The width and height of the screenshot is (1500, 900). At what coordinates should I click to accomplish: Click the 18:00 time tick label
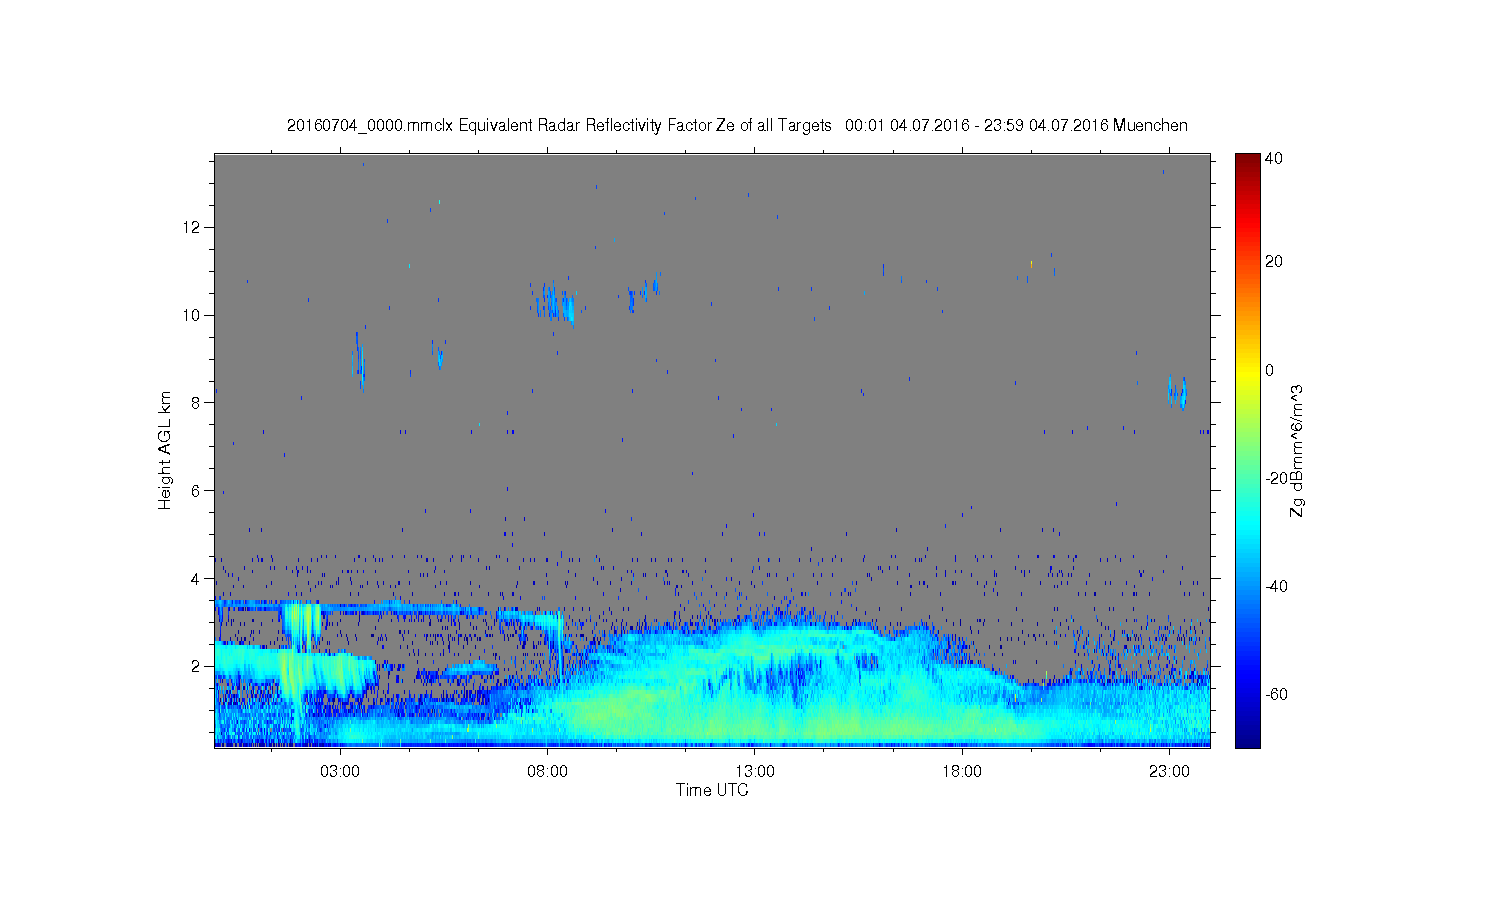(962, 772)
